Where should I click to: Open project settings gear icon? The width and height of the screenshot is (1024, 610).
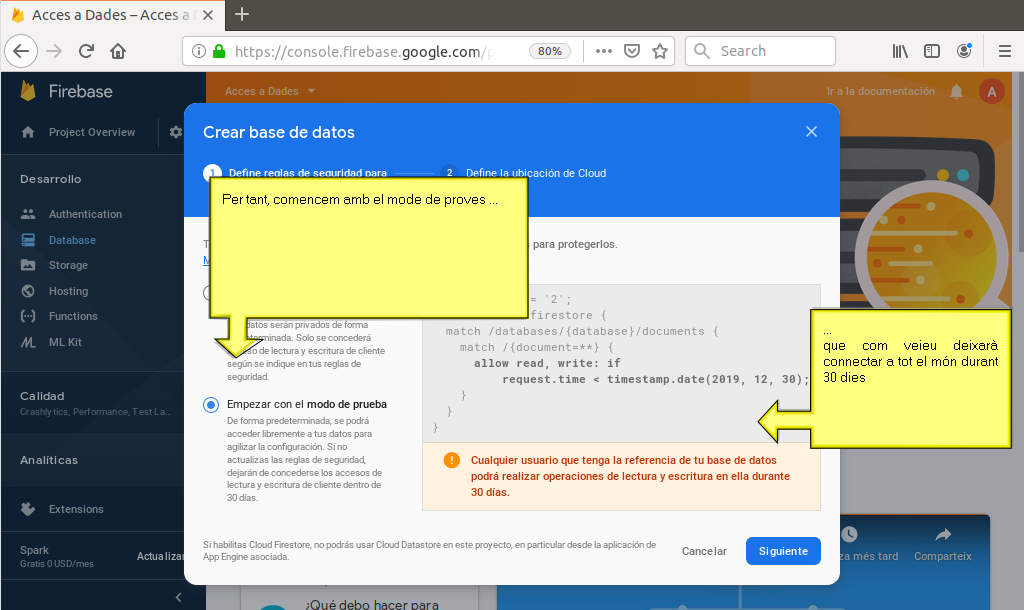(176, 132)
